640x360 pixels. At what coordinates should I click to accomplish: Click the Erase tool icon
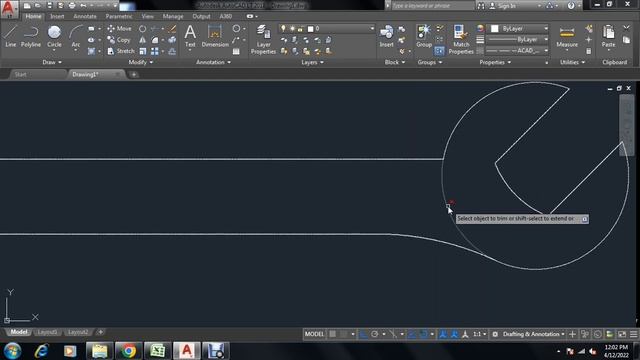[172, 29]
